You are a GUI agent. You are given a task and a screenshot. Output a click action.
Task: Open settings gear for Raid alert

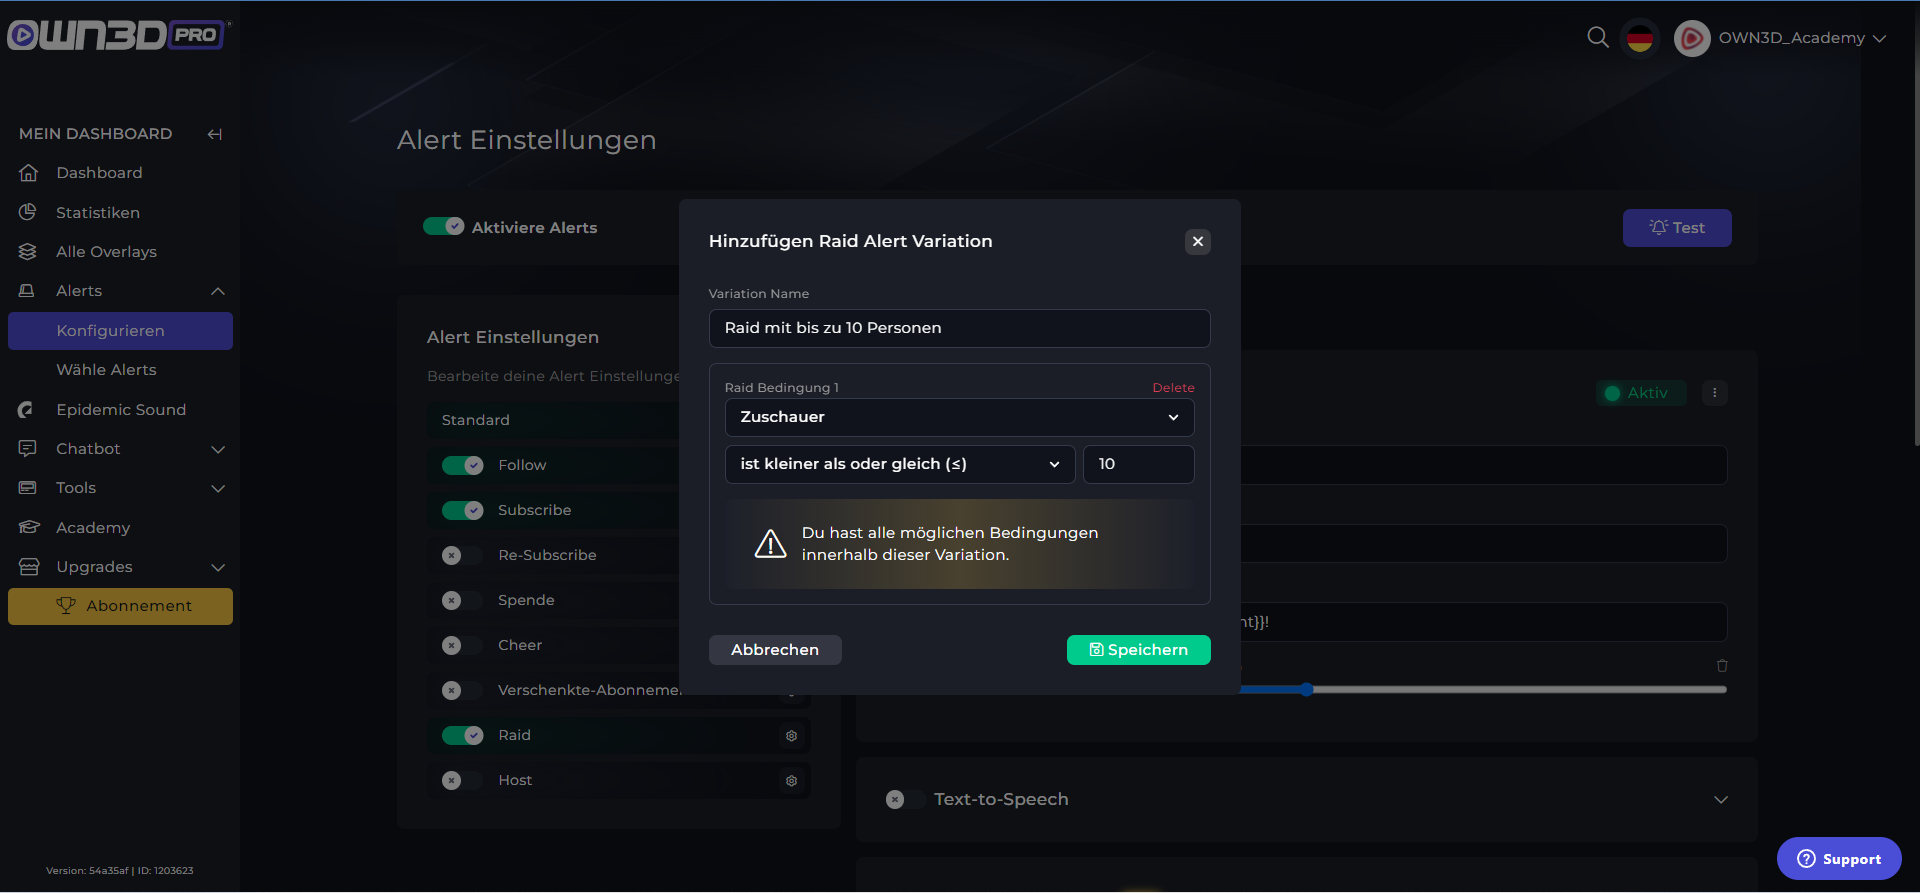[x=791, y=736]
